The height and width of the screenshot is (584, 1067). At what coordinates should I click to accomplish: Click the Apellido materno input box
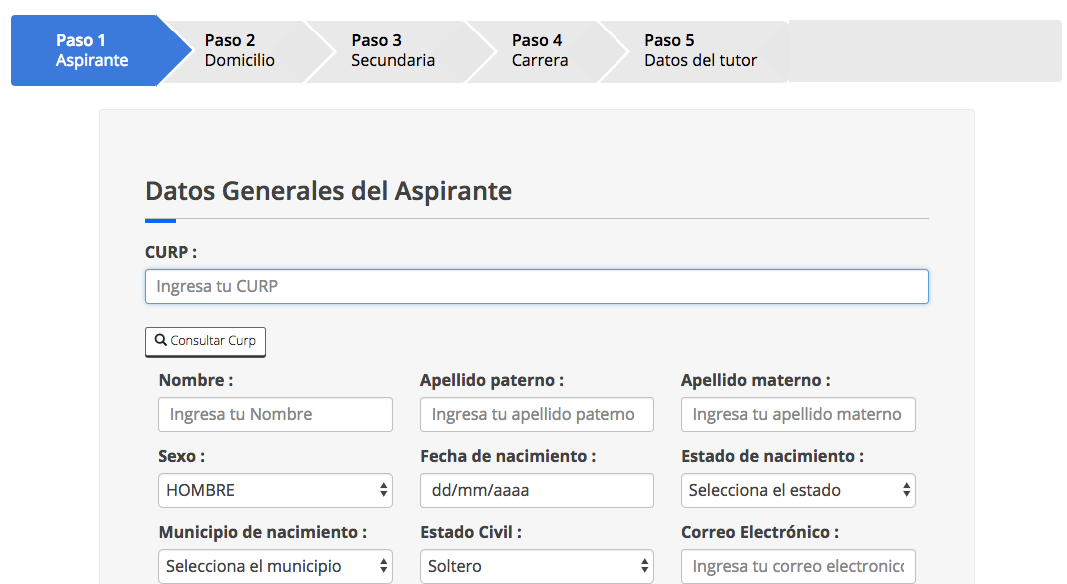coord(797,414)
